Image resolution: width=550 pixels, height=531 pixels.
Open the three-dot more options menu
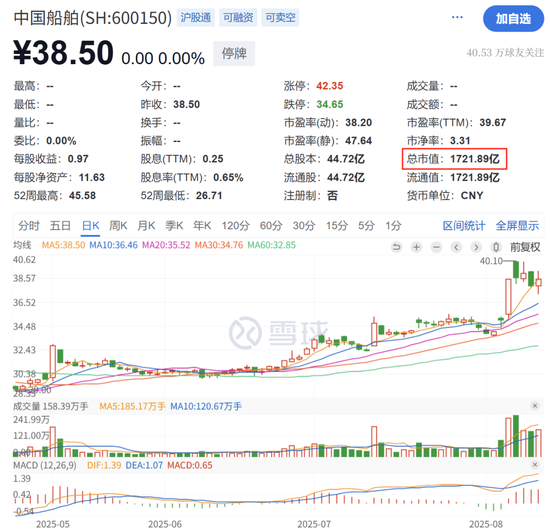pyautogui.click(x=457, y=17)
